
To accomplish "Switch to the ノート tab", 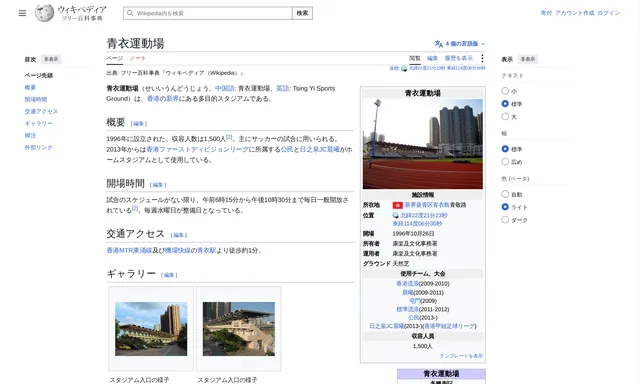I will pyautogui.click(x=138, y=58).
